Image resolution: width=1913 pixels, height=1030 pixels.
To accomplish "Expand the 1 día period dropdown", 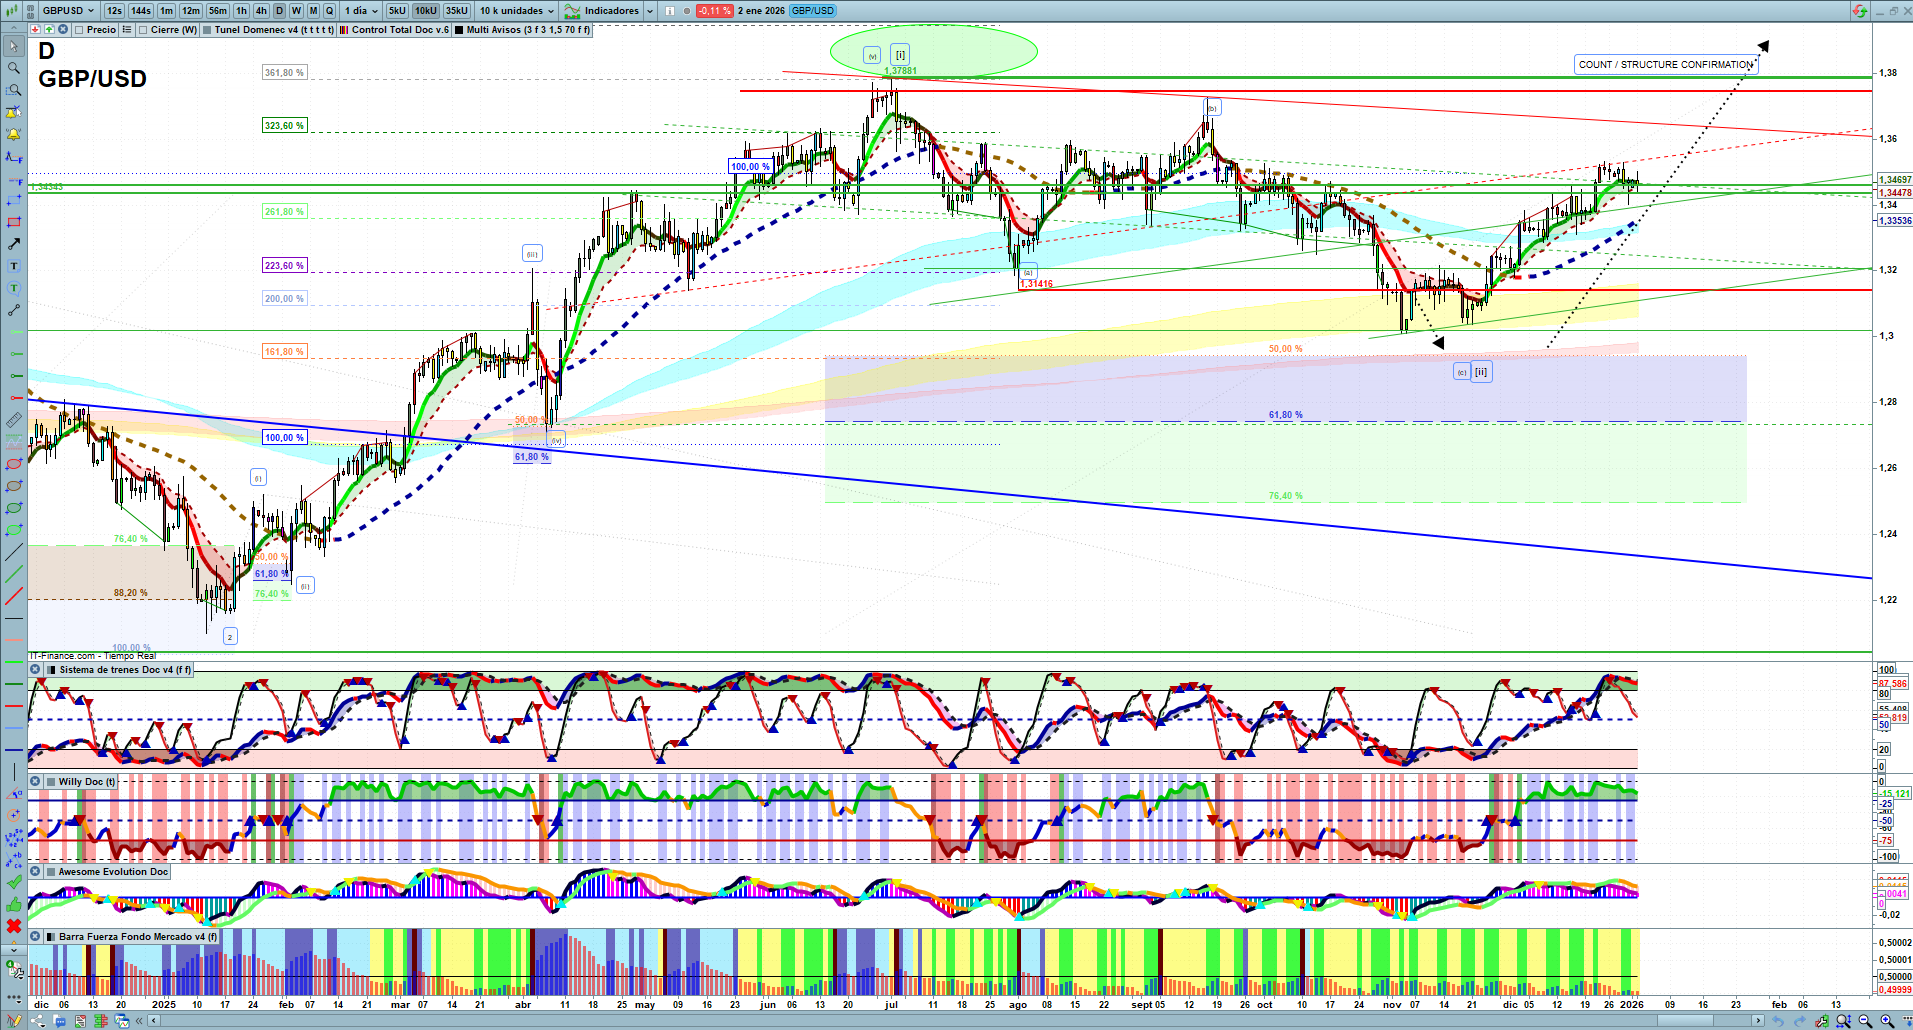I will (x=361, y=11).
